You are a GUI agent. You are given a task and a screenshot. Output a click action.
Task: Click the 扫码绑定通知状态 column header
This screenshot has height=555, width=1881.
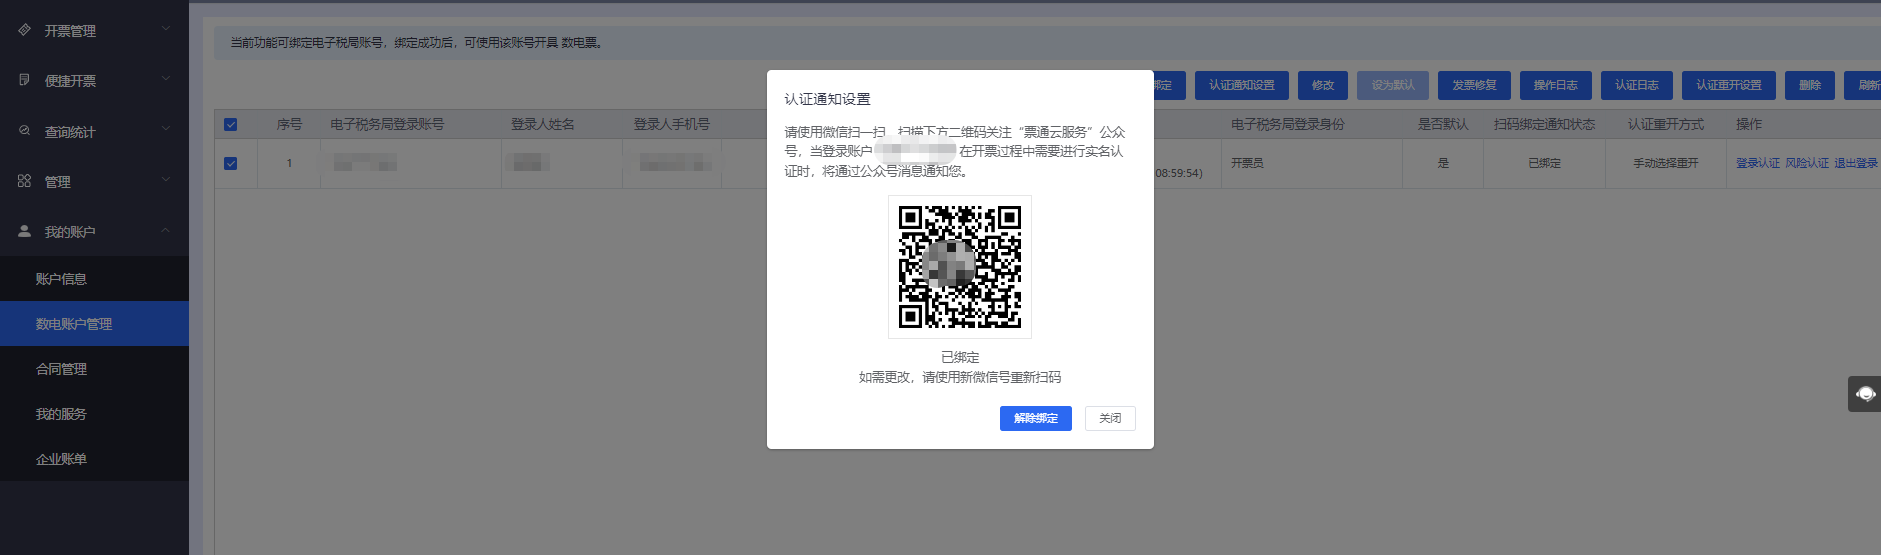(x=1544, y=124)
